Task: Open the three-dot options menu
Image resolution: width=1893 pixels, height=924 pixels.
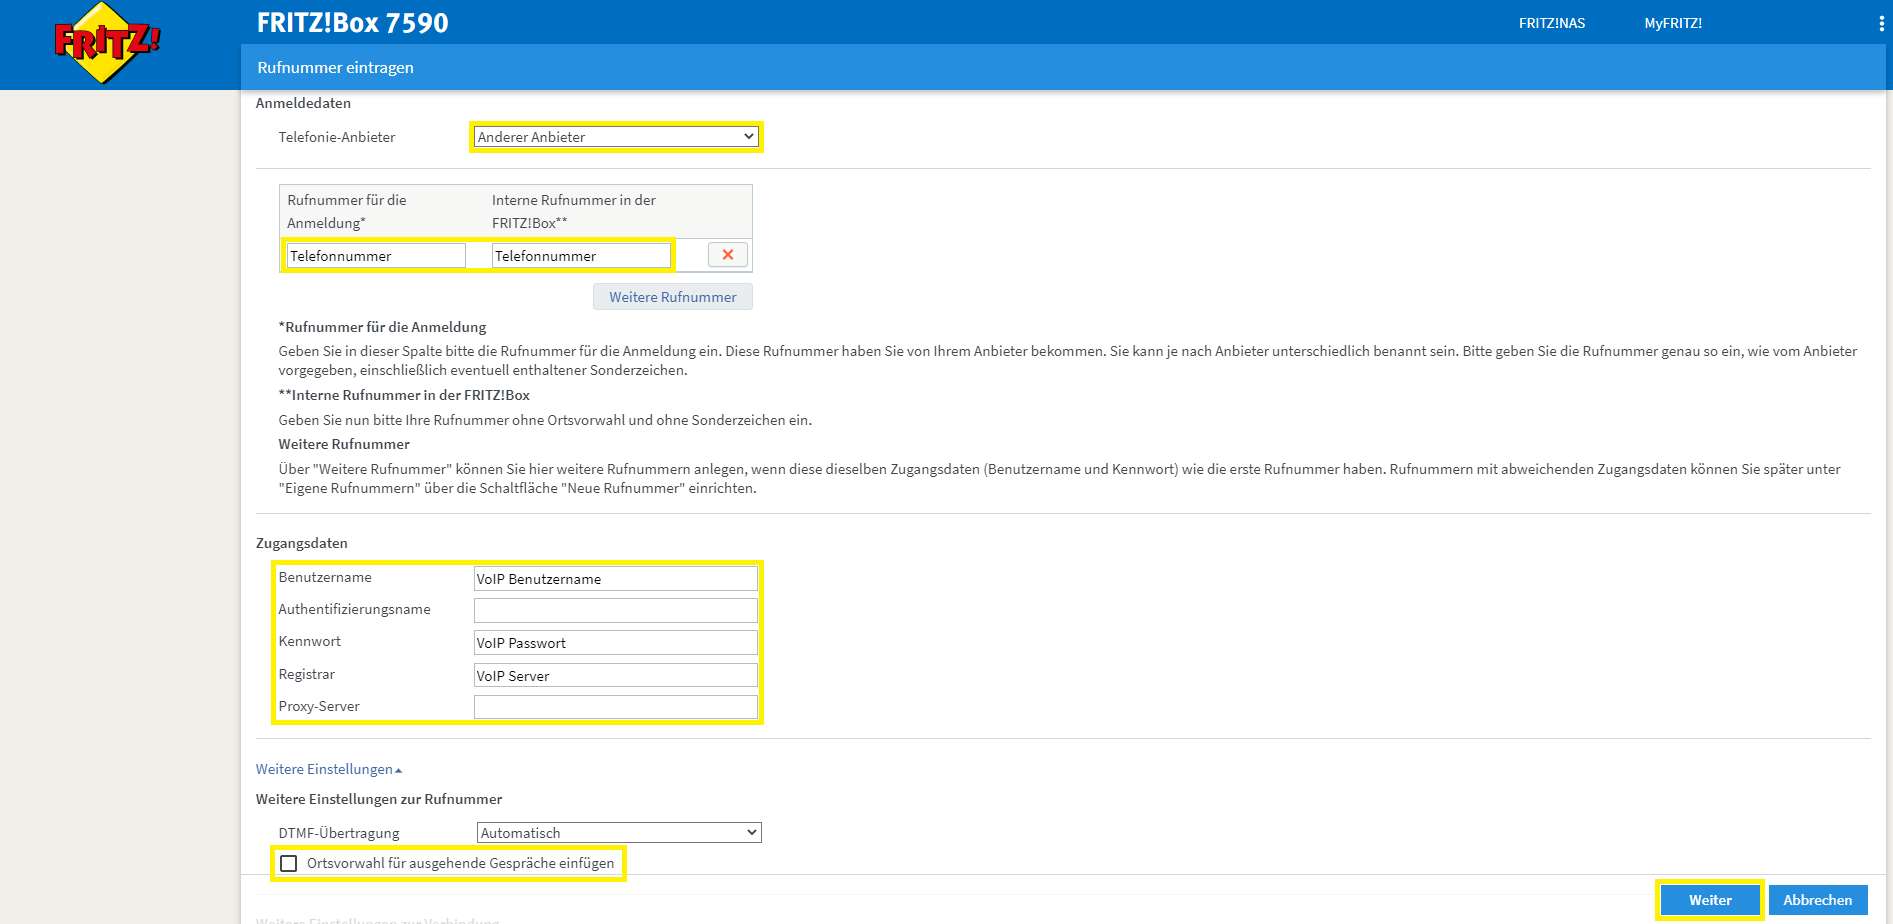Action: (1881, 23)
